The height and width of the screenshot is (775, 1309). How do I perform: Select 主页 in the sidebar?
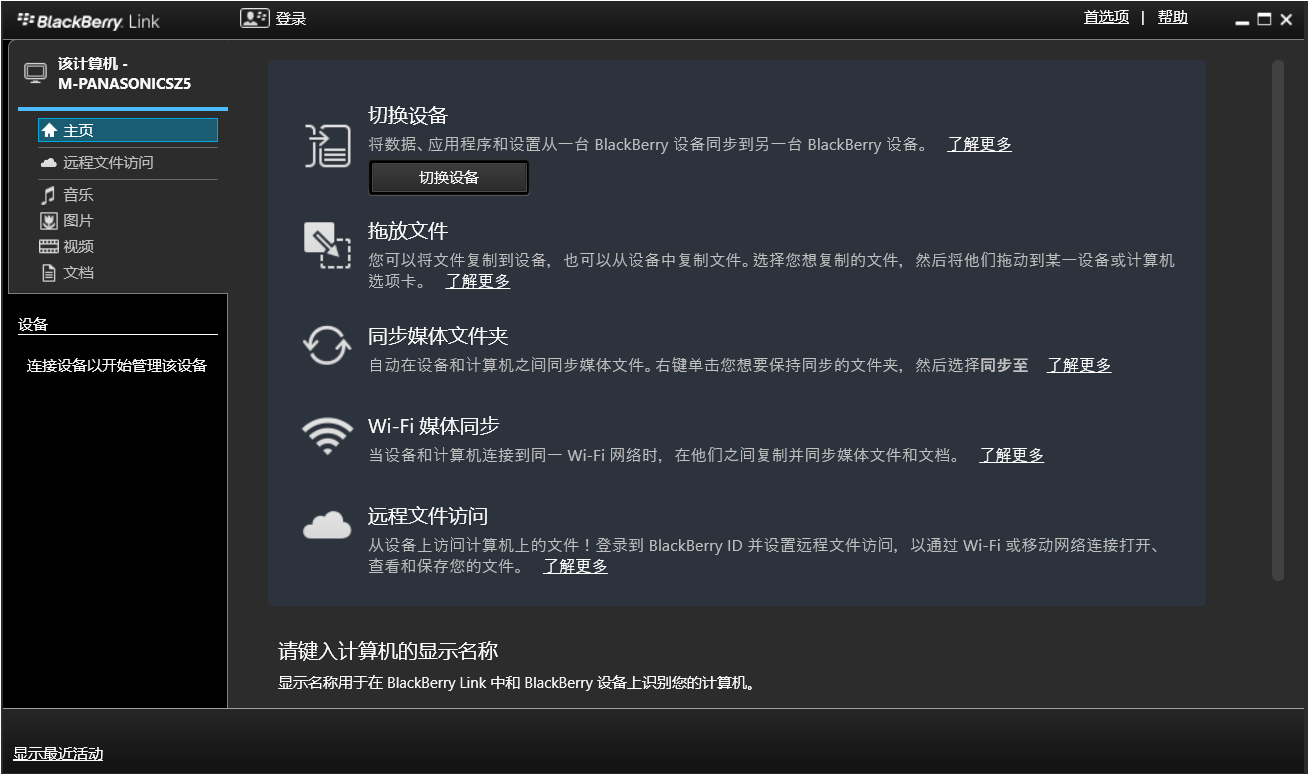point(127,130)
